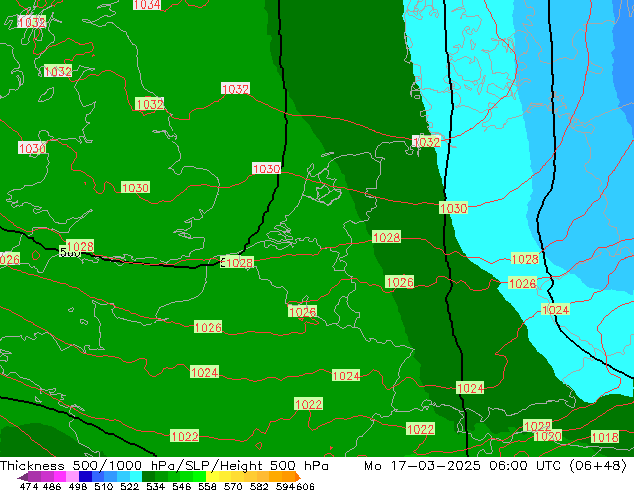Click legend value 522
Viewport: 634px width, 490px height.
pyautogui.click(x=129, y=486)
